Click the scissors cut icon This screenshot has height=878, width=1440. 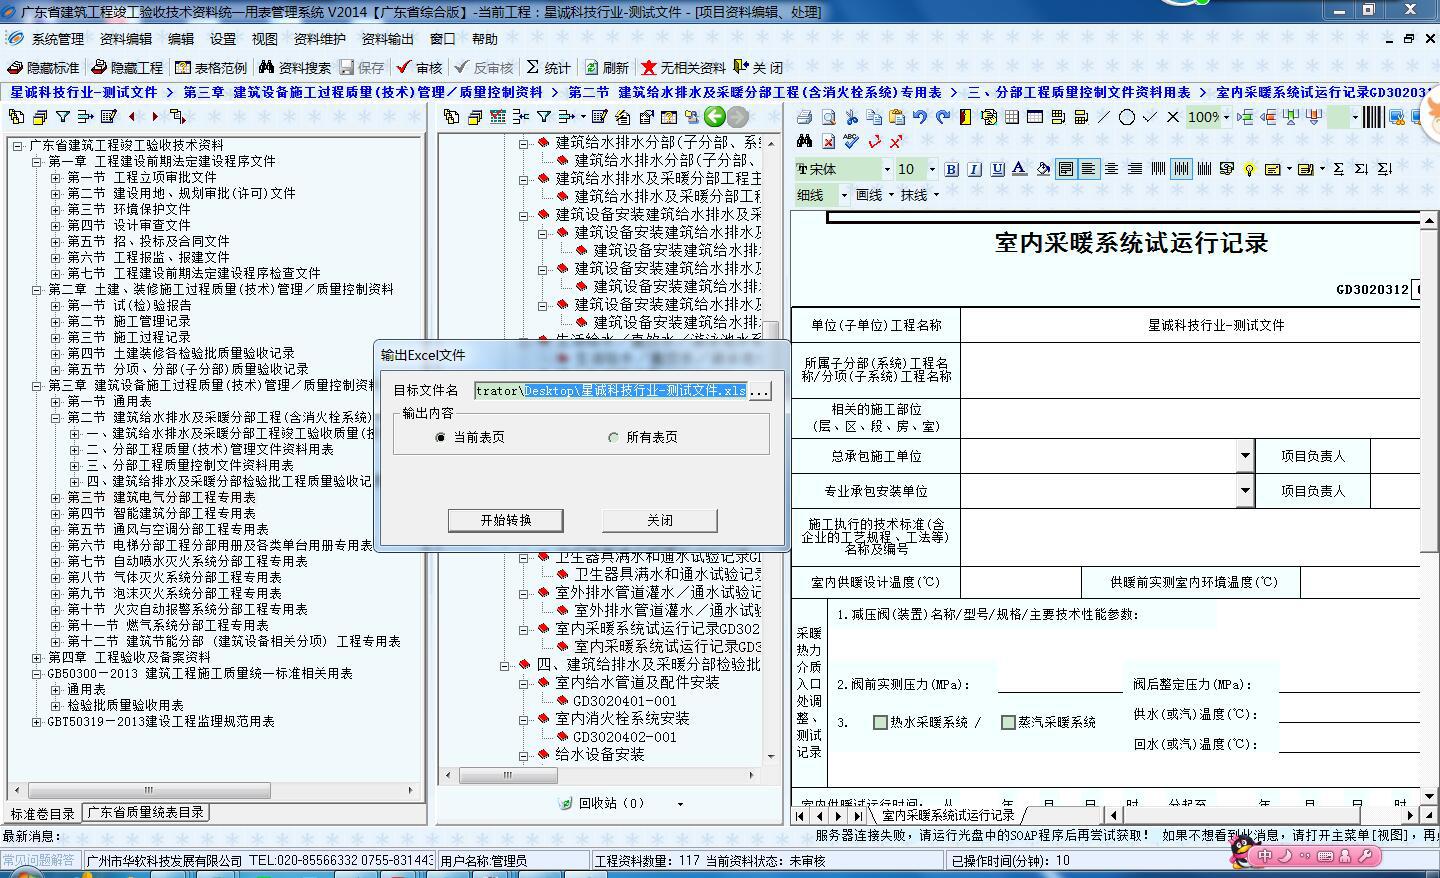pyautogui.click(x=852, y=117)
